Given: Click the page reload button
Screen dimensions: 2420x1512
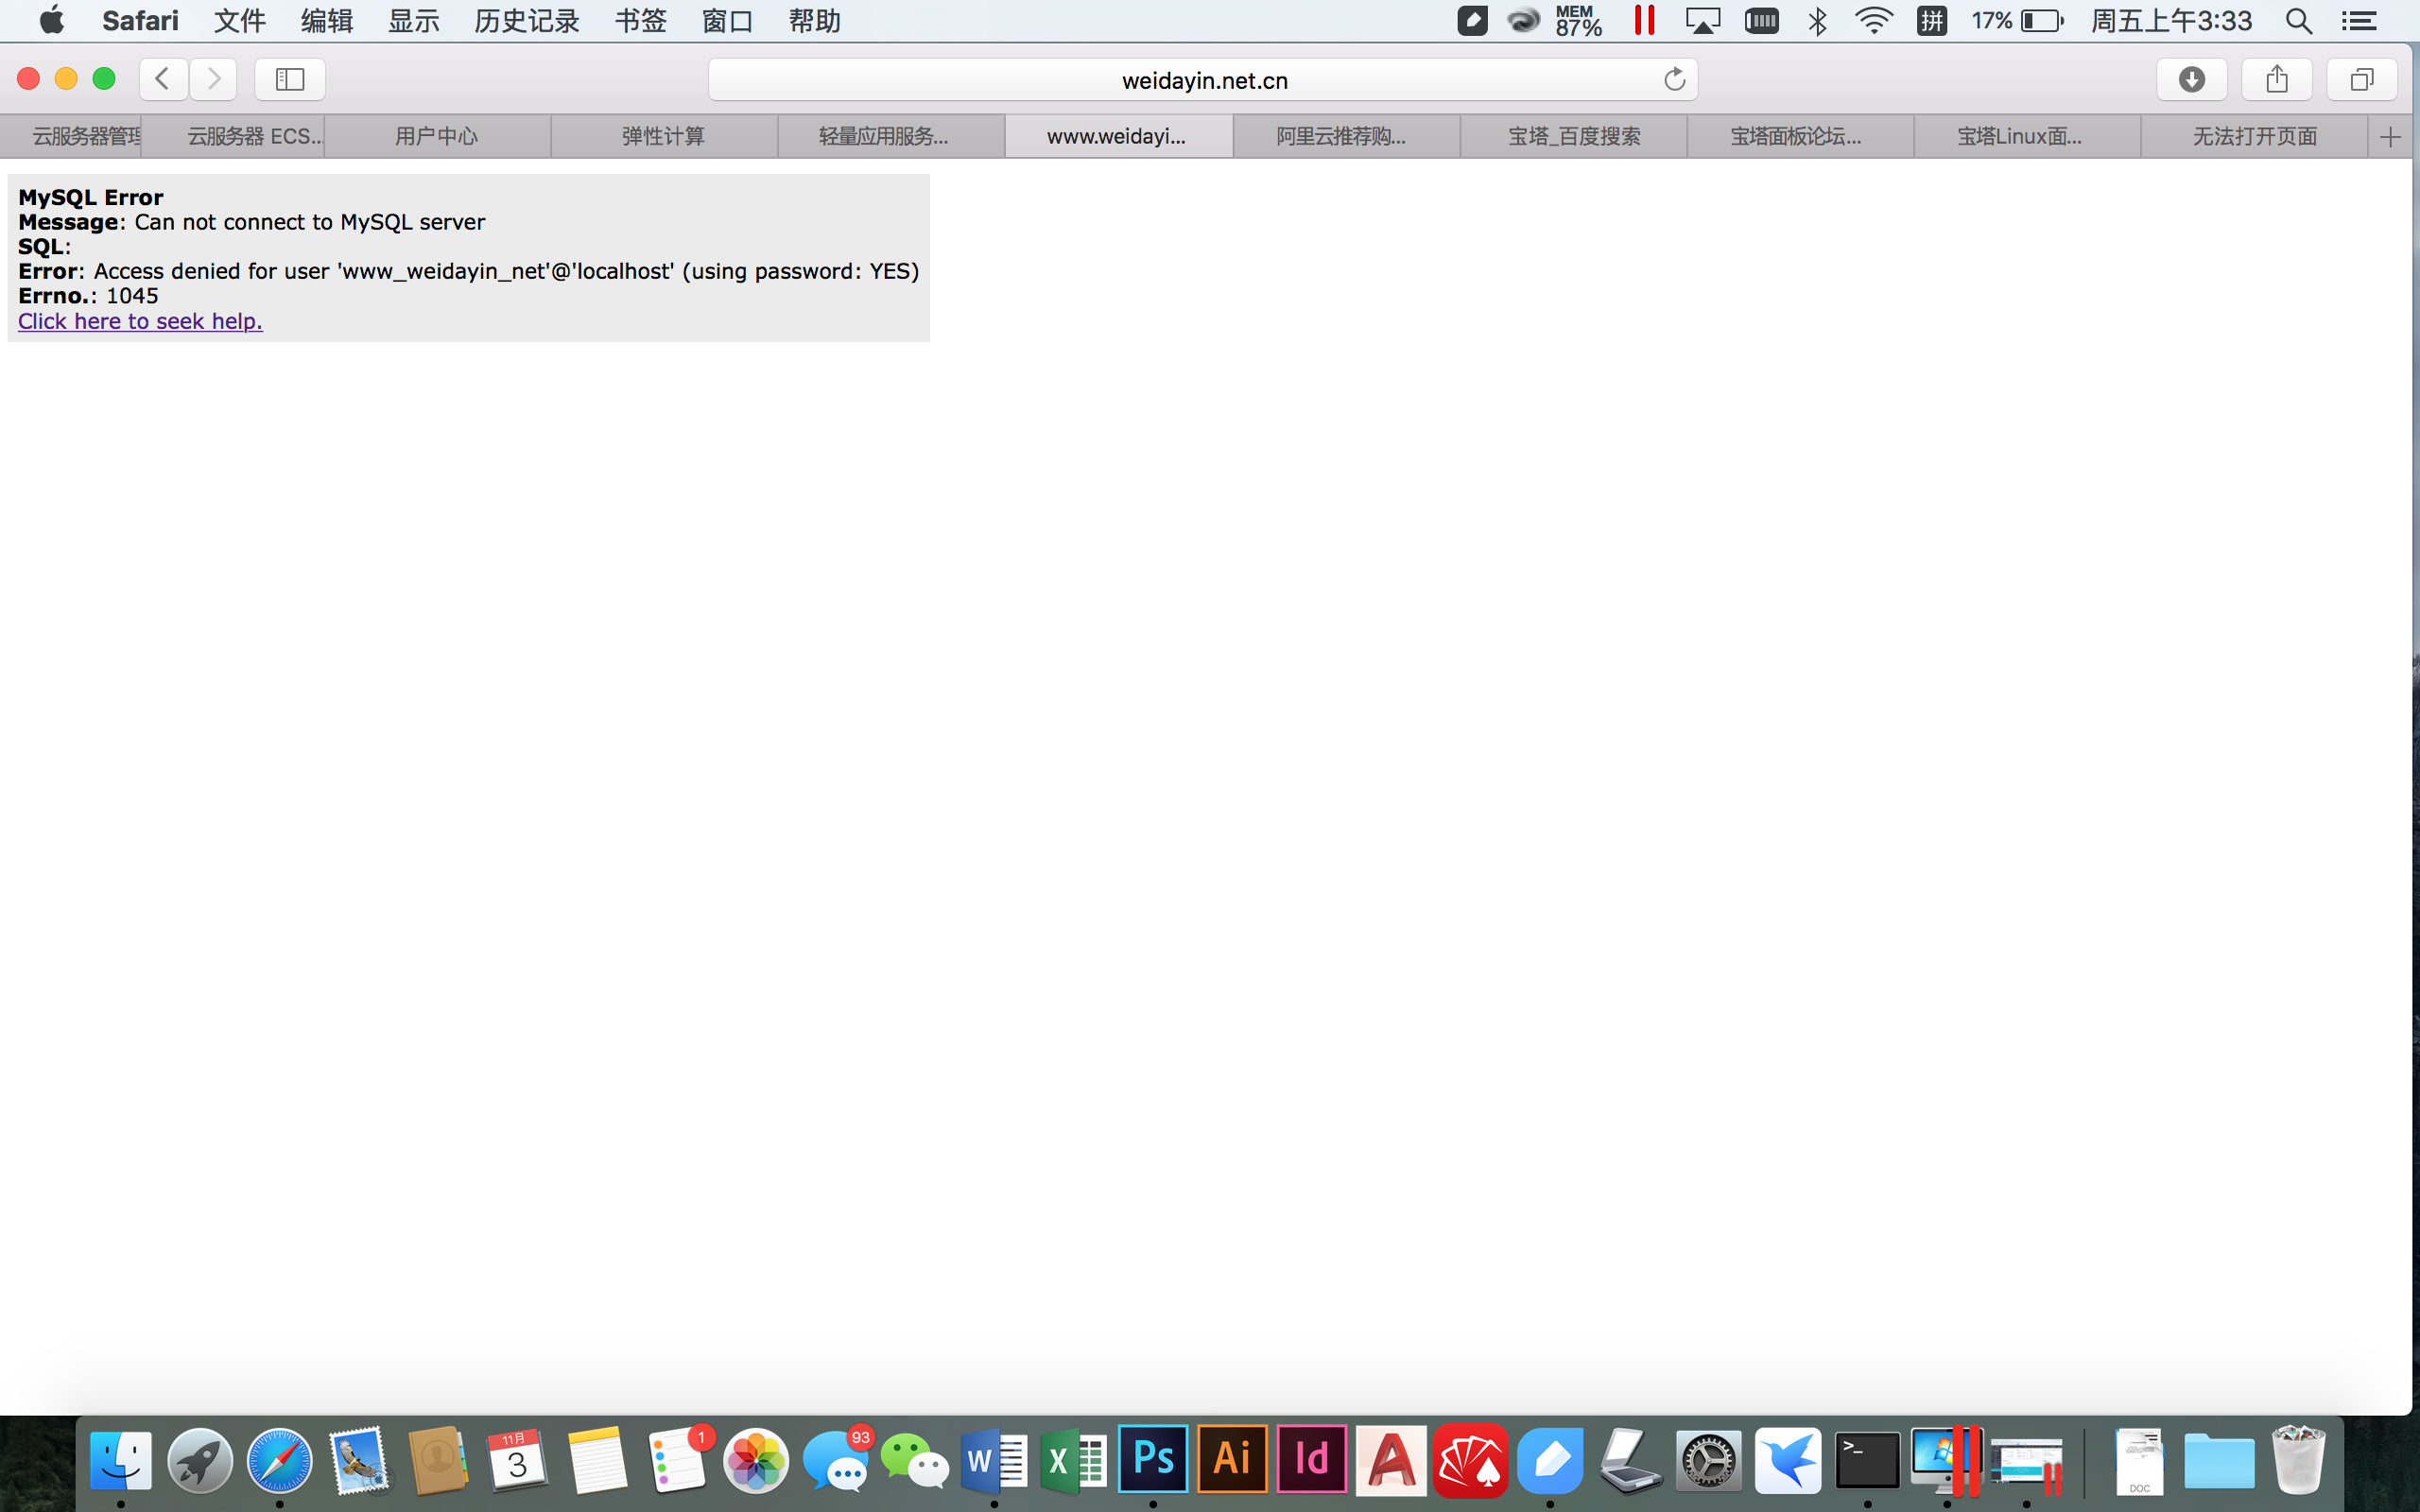Looking at the screenshot, I should (x=1672, y=78).
